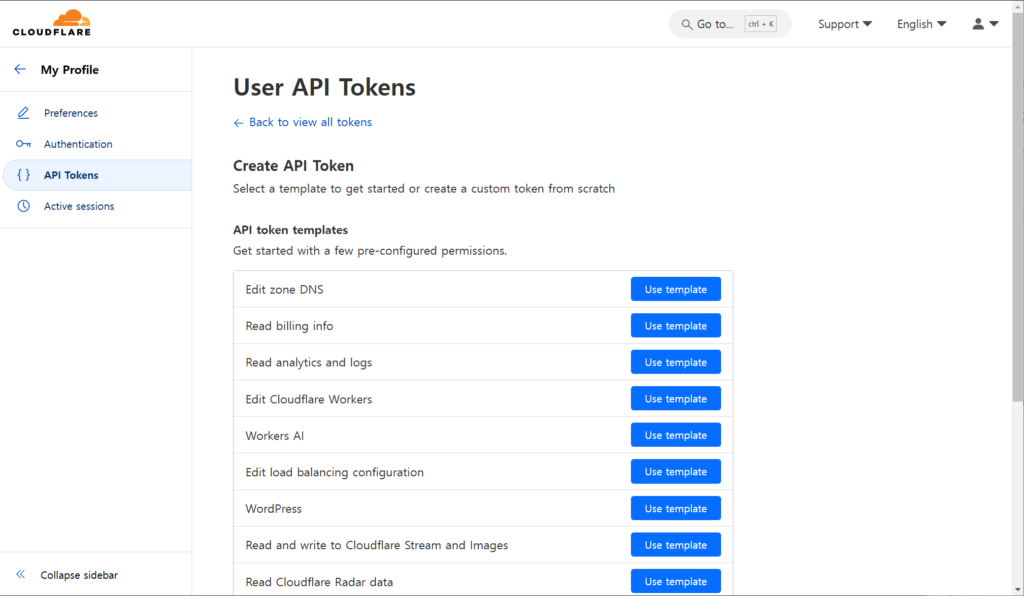Open the Authentication sidebar item

[x=78, y=144]
